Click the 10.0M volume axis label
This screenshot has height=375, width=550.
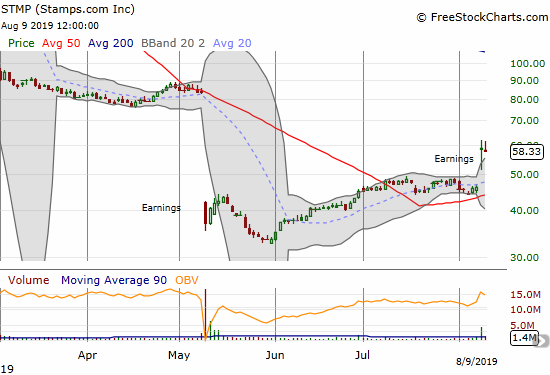click(525, 310)
